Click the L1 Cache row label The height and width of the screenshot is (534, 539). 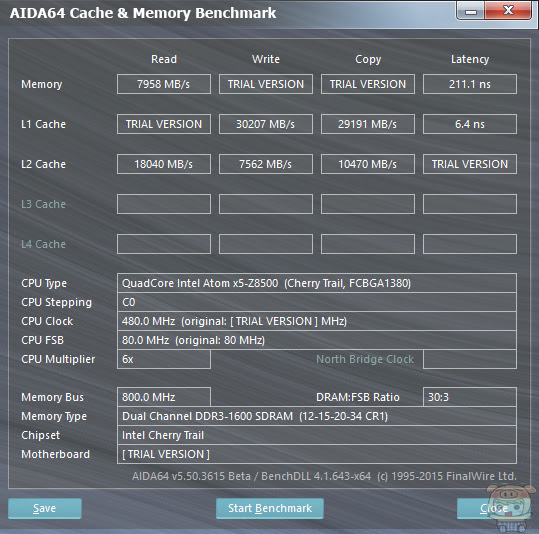point(43,124)
